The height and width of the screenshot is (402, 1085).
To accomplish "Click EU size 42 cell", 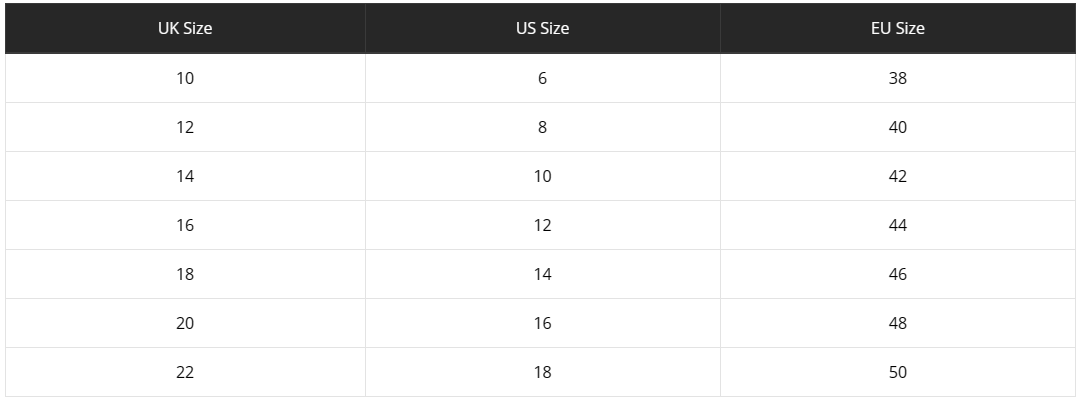I will [898, 176].
